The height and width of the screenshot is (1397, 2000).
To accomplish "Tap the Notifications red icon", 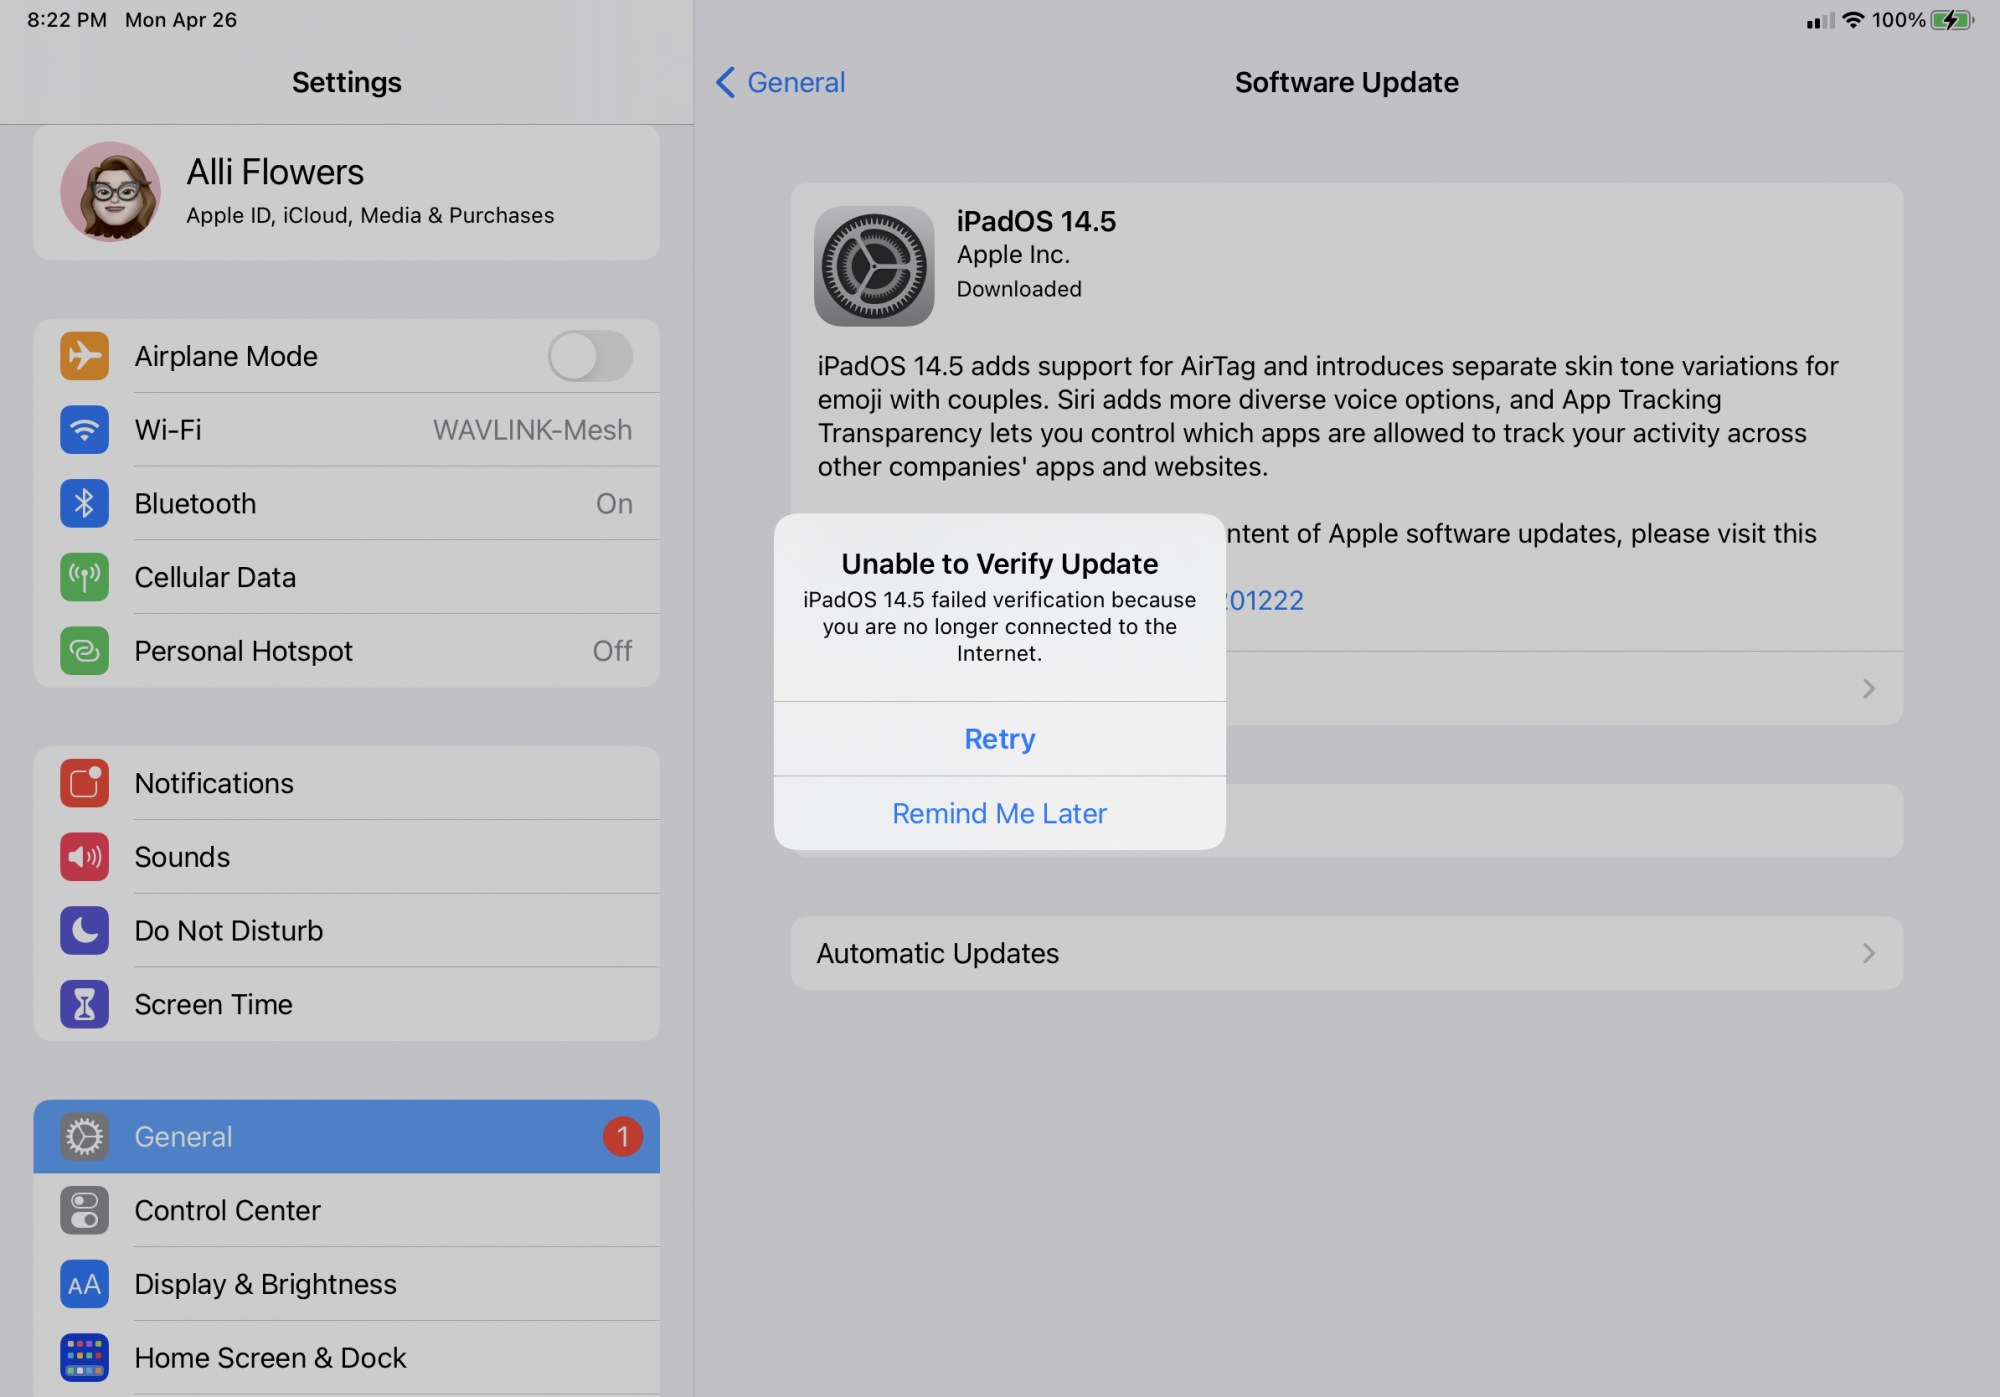I will click(84, 783).
